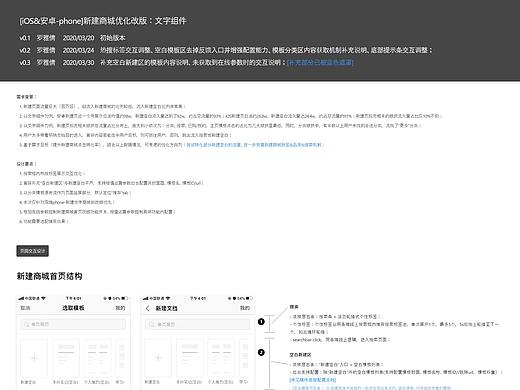Click the signal bars icon in the 选取模板 mockup status bar
This screenshot has width=520, height=390.
[21, 298]
